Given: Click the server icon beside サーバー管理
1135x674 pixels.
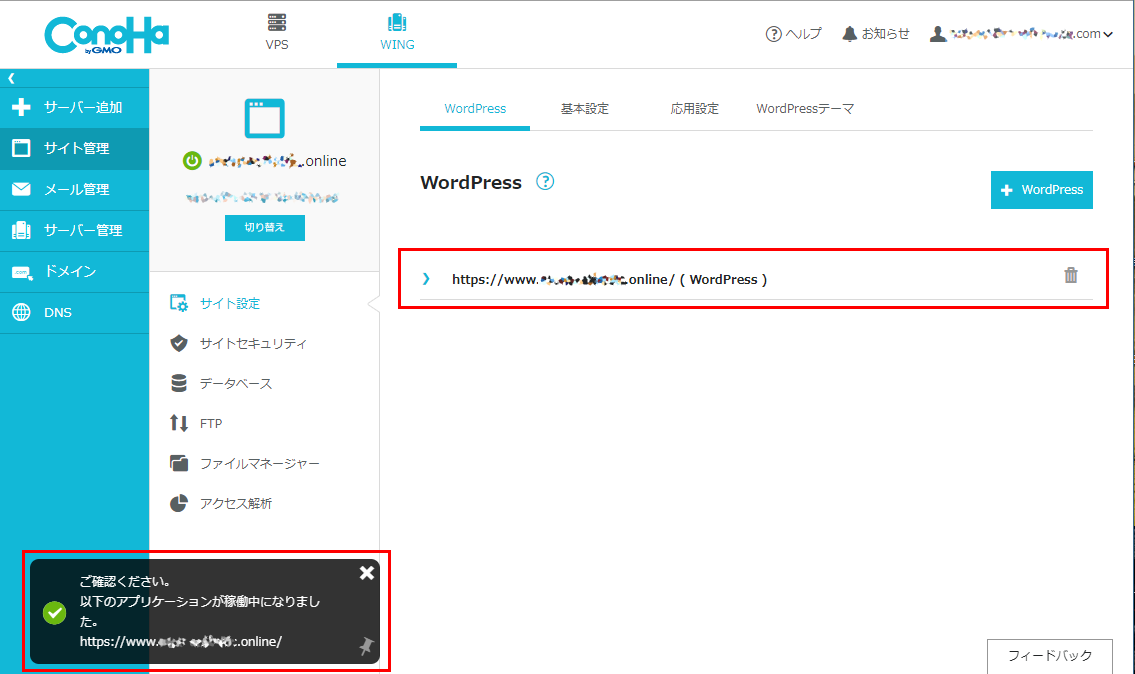Looking at the screenshot, I should pyautogui.click(x=21, y=230).
